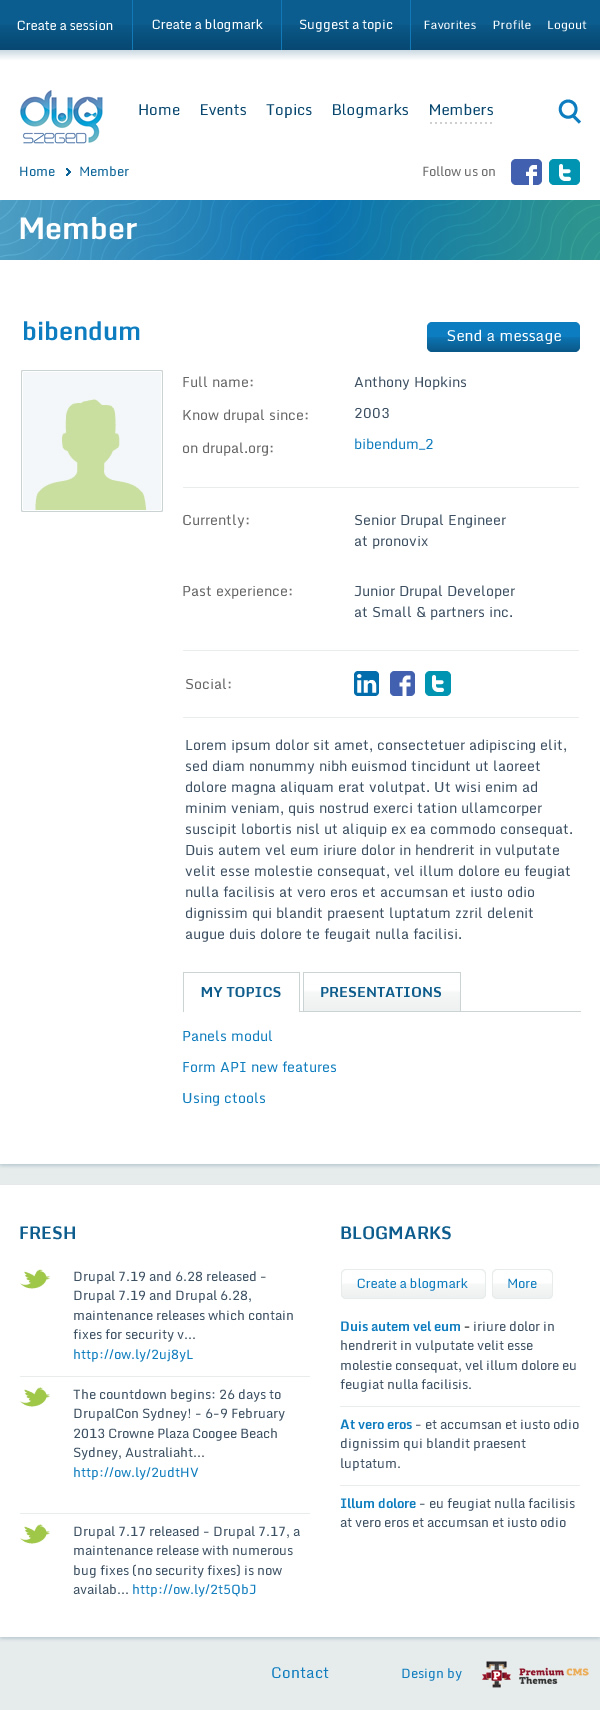Viewport: 600px width, 1710px height.
Task: Open Create a session in top bar
Action: pos(65,25)
